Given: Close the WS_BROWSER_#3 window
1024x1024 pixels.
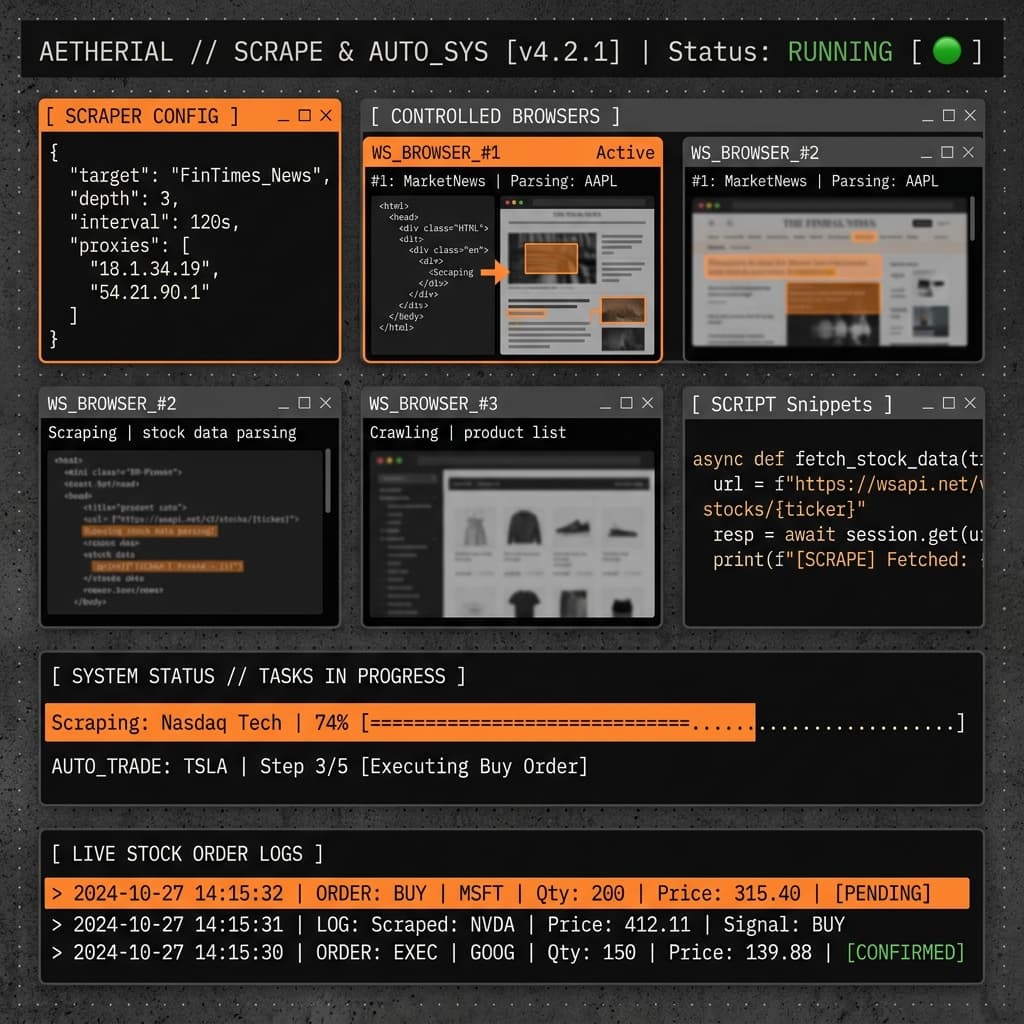Looking at the screenshot, I should (x=647, y=403).
